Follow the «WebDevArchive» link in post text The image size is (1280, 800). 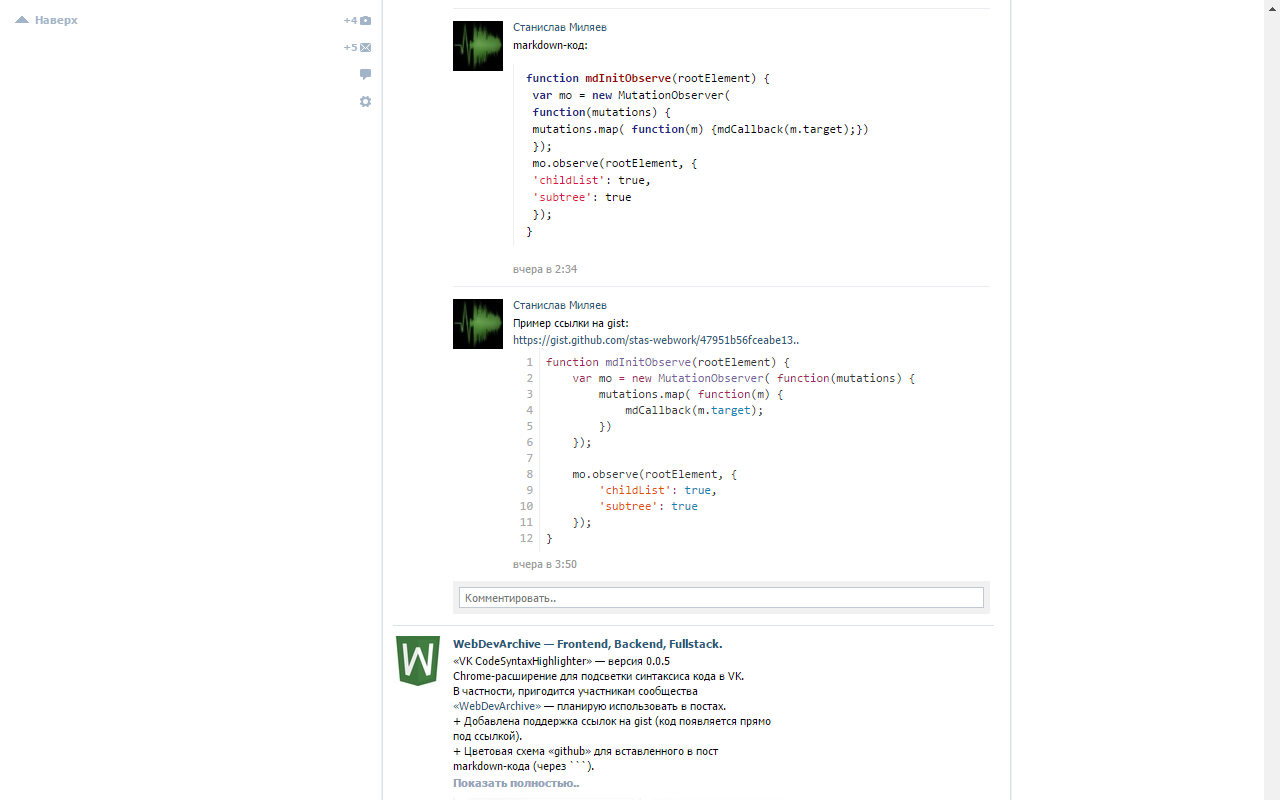pyautogui.click(x=497, y=706)
